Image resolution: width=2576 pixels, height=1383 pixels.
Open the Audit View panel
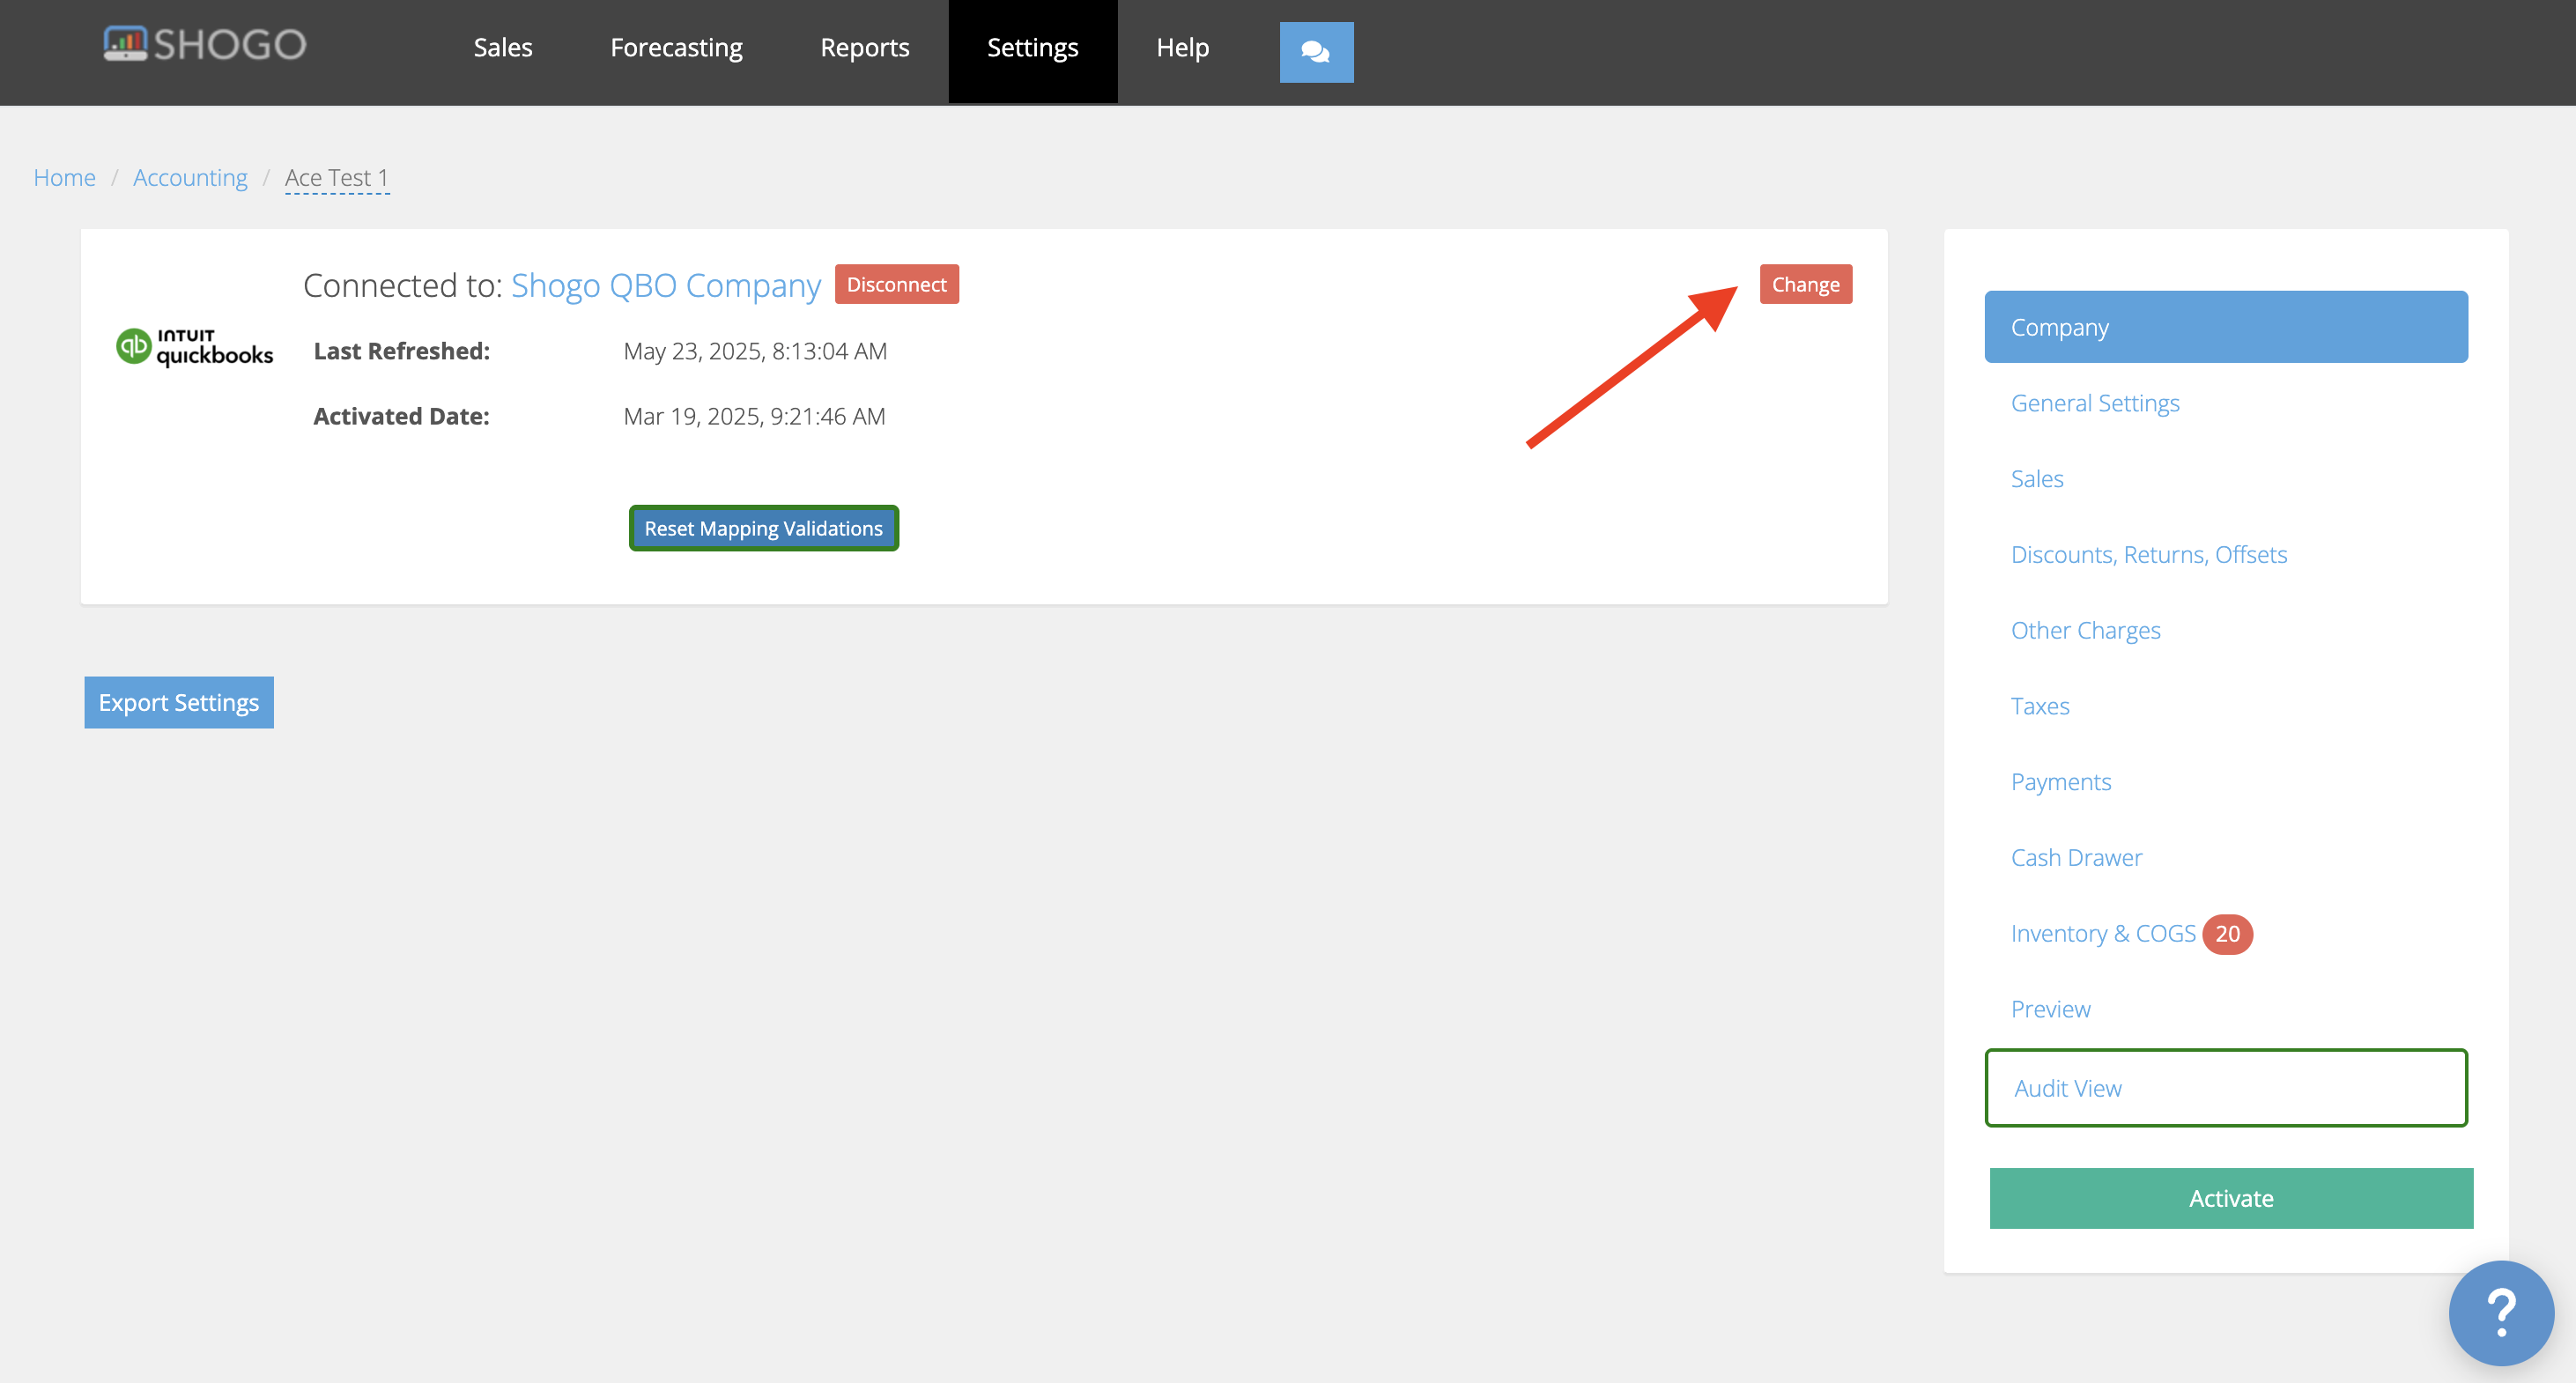(x=2066, y=1088)
